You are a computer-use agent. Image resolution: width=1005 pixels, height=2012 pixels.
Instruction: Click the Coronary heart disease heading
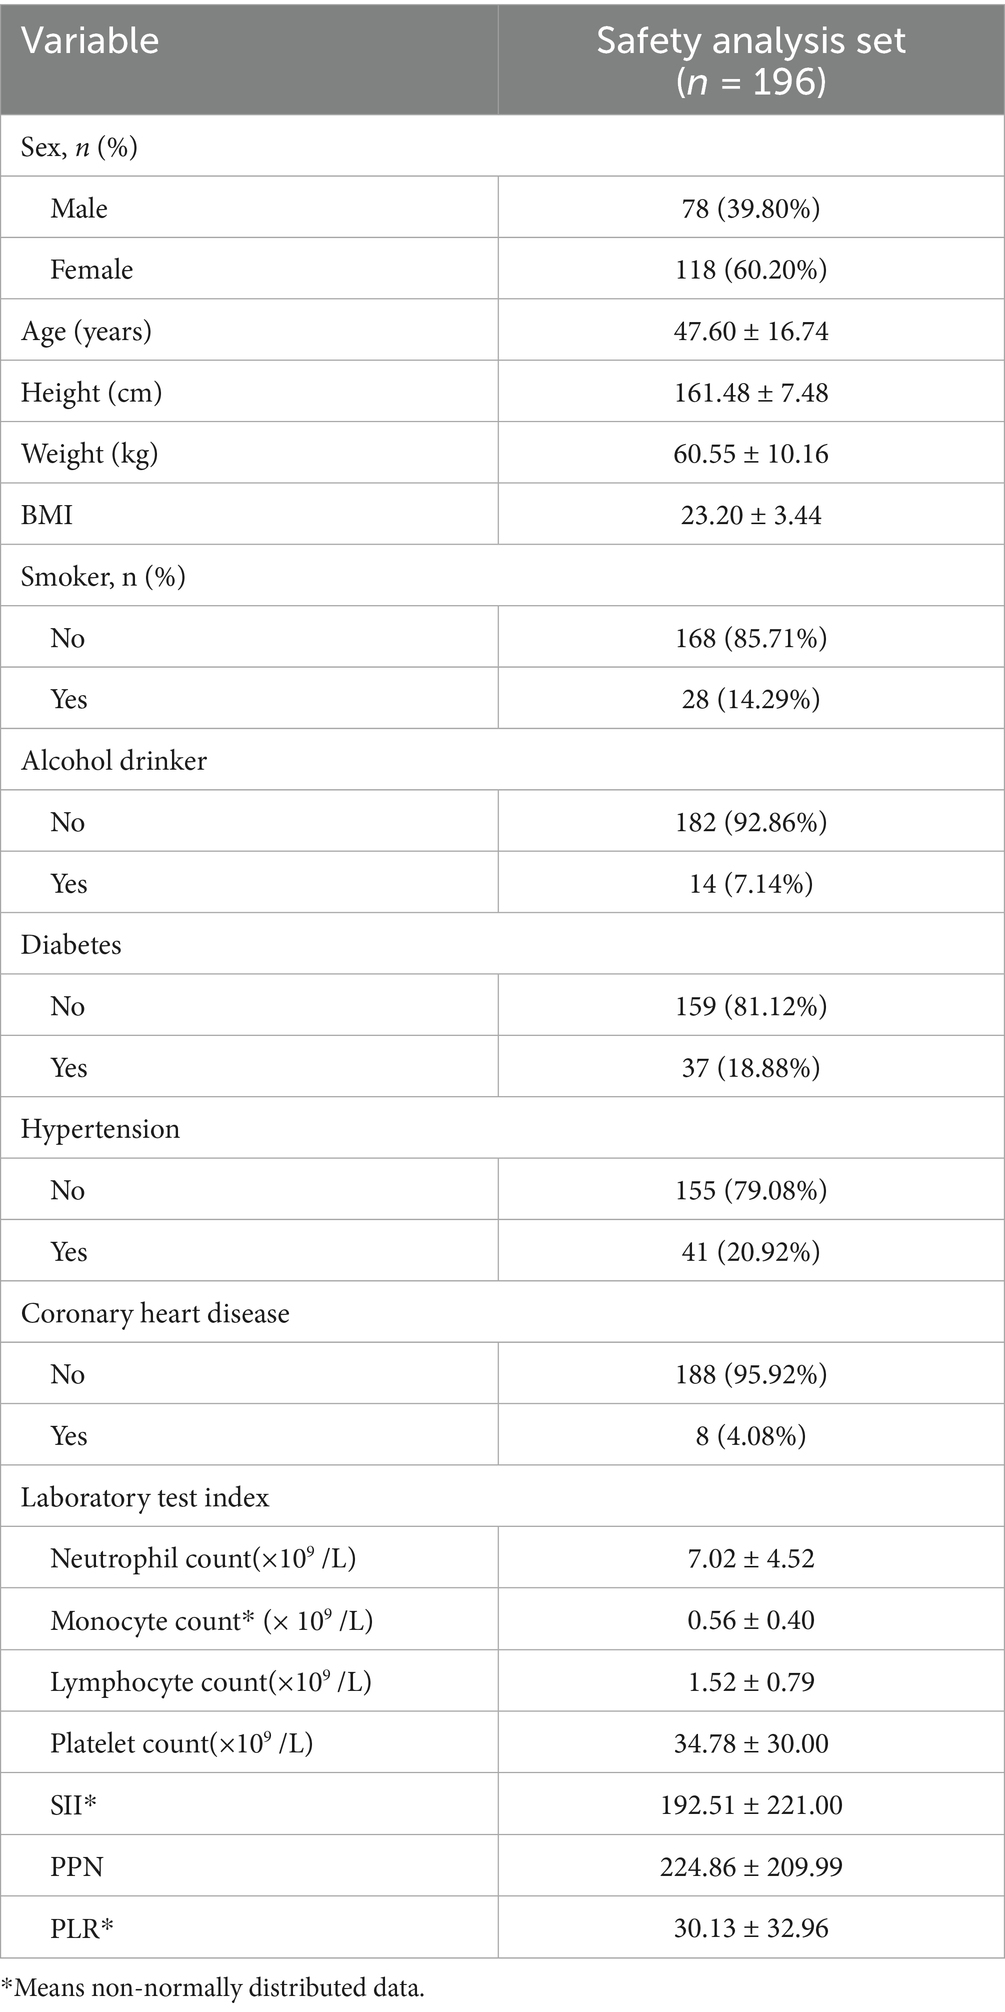(155, 1313)
